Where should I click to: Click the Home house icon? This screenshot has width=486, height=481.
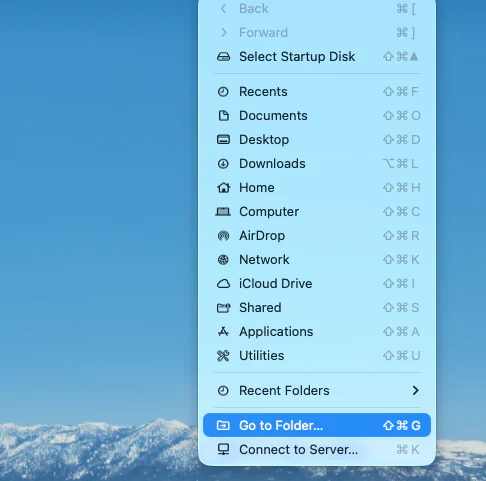pyautogui.click(x=223, y=188)
